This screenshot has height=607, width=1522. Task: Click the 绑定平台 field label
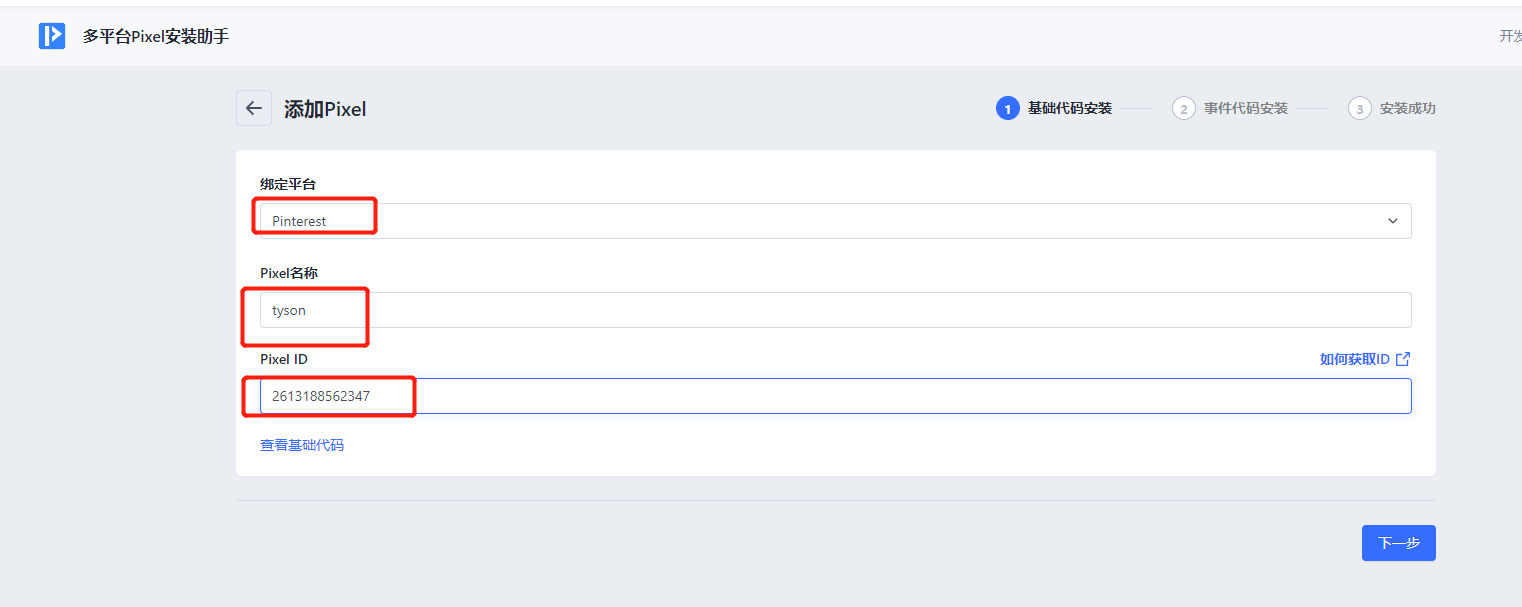point(288,184)
